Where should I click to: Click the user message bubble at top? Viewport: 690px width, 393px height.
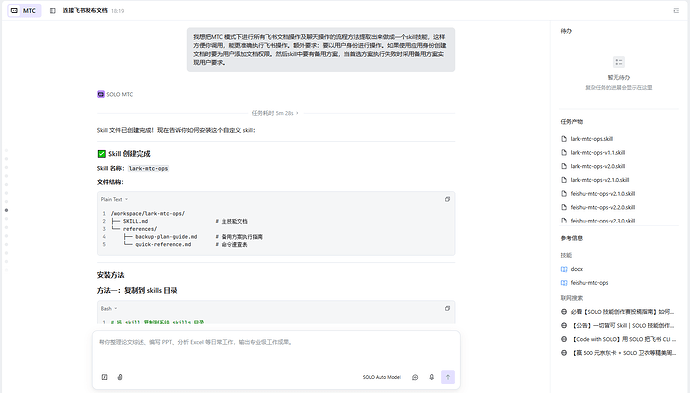[321, 50]
